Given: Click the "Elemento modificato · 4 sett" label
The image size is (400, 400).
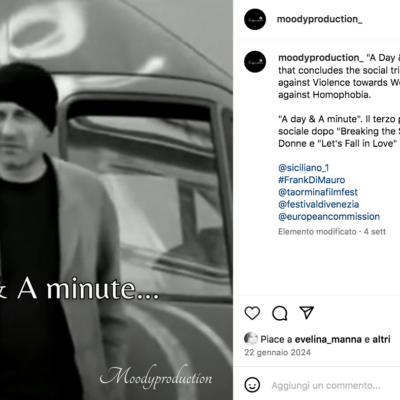Looking at the screenshot, I should click(x=332, y=232).
